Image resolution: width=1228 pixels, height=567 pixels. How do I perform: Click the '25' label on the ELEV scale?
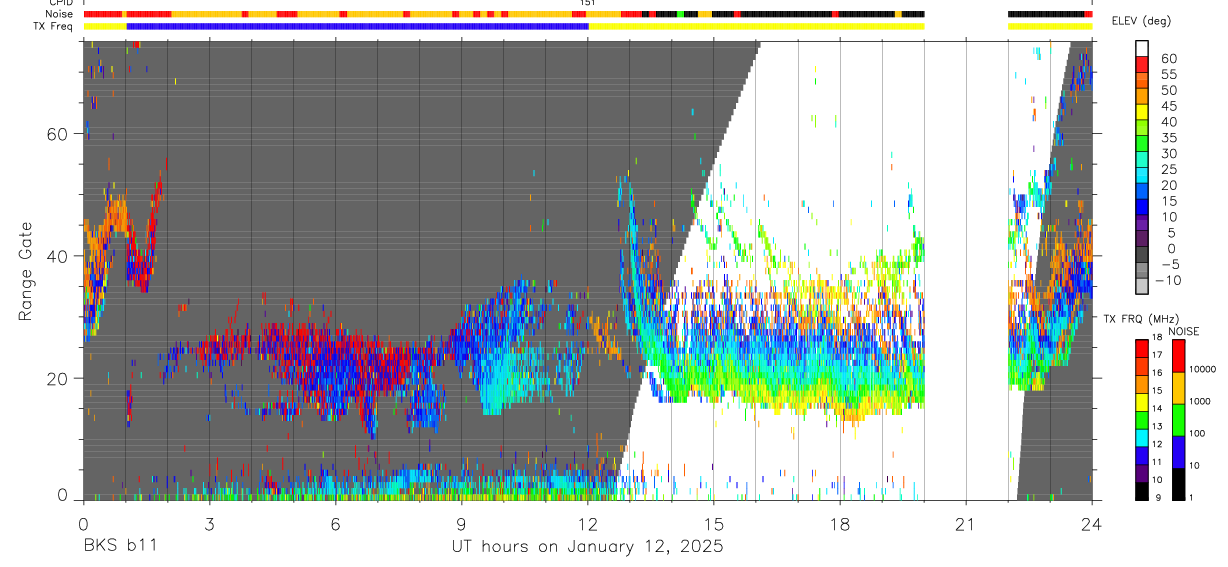pos(1167,170)
